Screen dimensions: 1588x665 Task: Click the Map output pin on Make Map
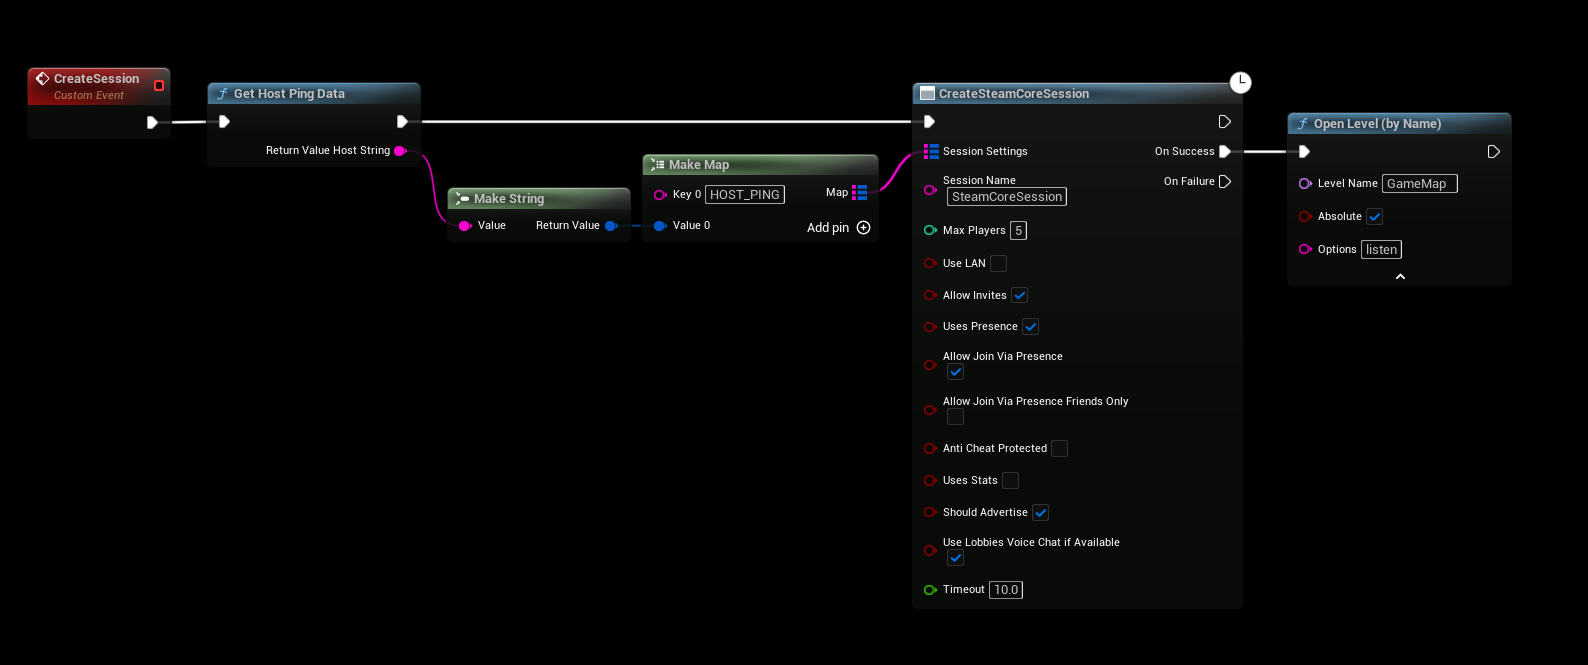[x=860, y=193]
